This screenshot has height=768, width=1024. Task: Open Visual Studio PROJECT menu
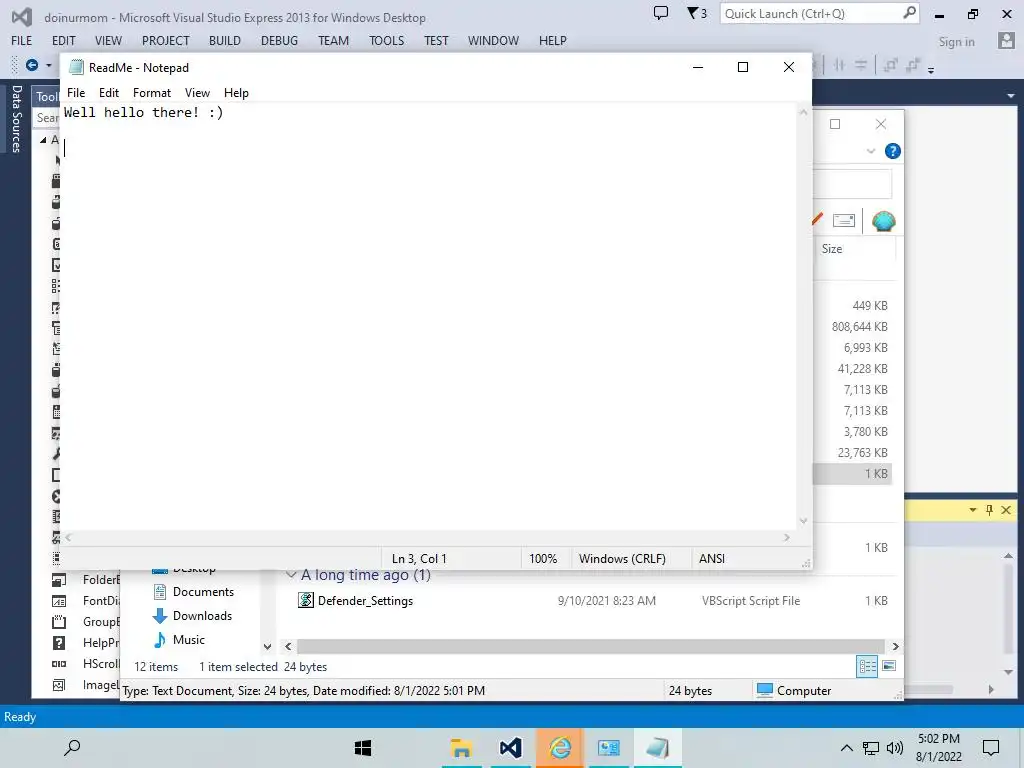click(x=165, y=40)
